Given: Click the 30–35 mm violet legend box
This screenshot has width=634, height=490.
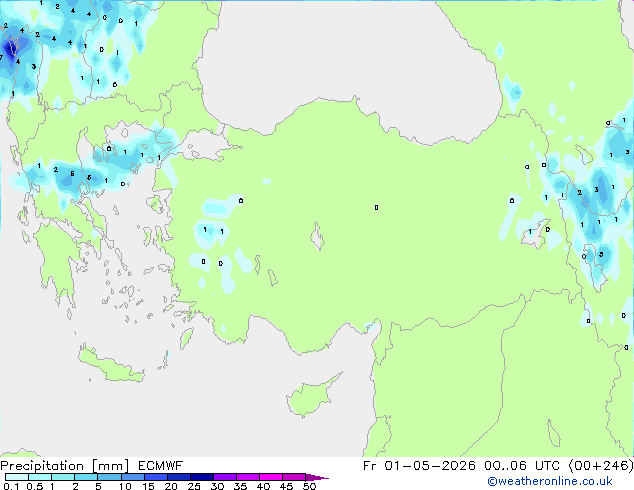Looking at the screenshot, I should (x=224, y=477).
